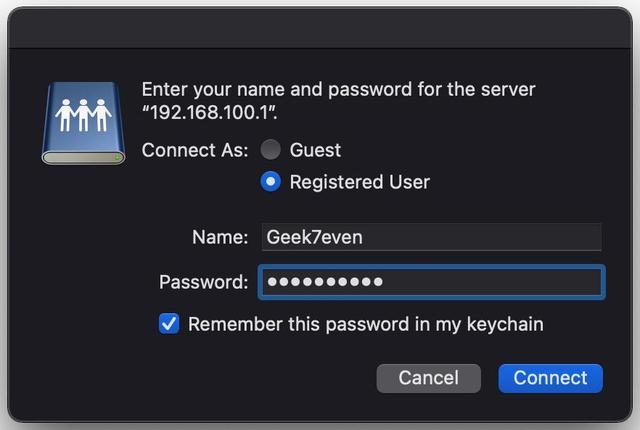The height and width of the screenshot is (430, 640).
Task: Click the "Guest" option label
Action: (315, 150)
